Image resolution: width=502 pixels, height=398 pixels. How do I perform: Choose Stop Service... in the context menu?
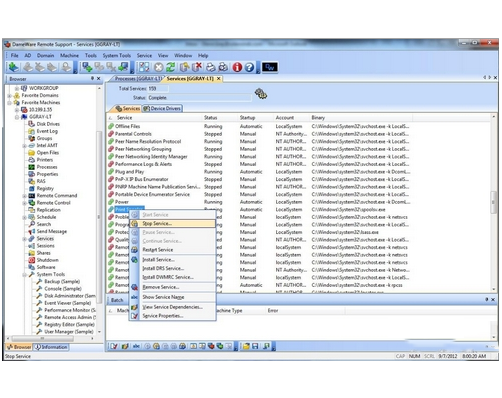[173, 224]
